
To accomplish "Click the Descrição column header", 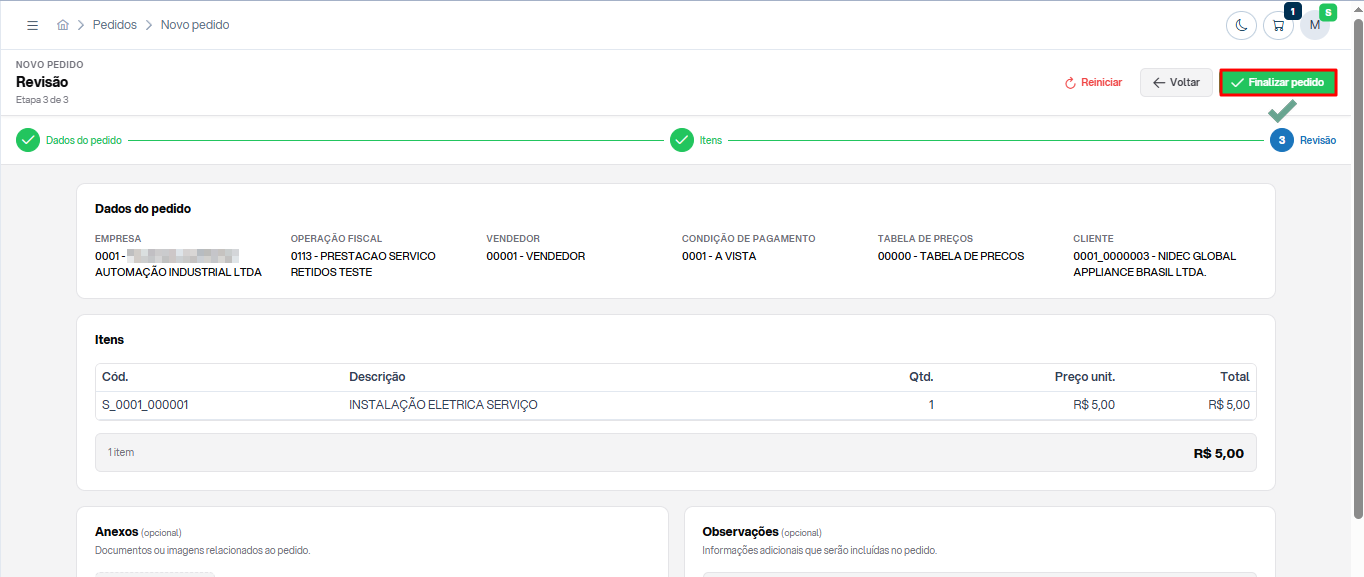I will [377, 377].
